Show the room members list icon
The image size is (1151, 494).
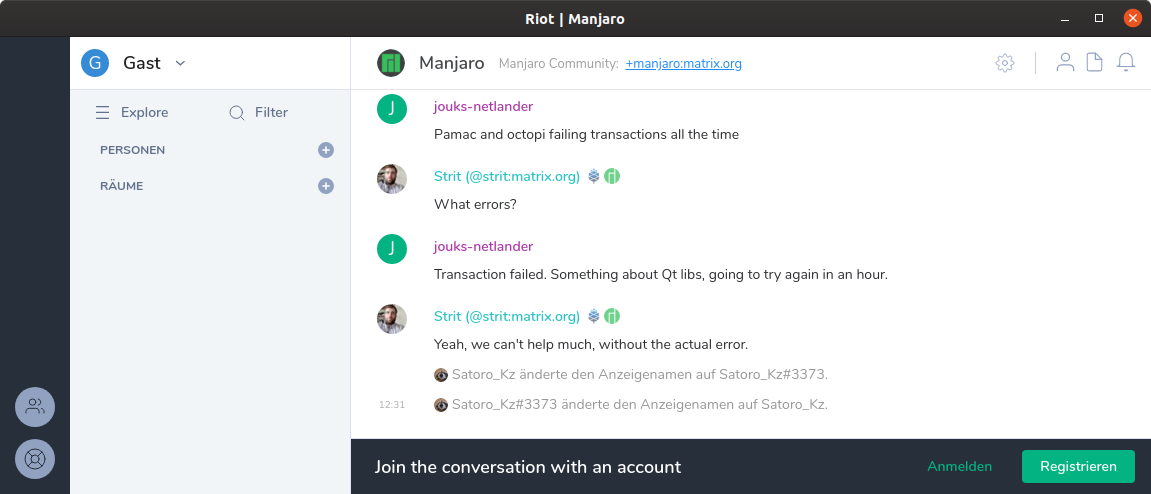1065,63
